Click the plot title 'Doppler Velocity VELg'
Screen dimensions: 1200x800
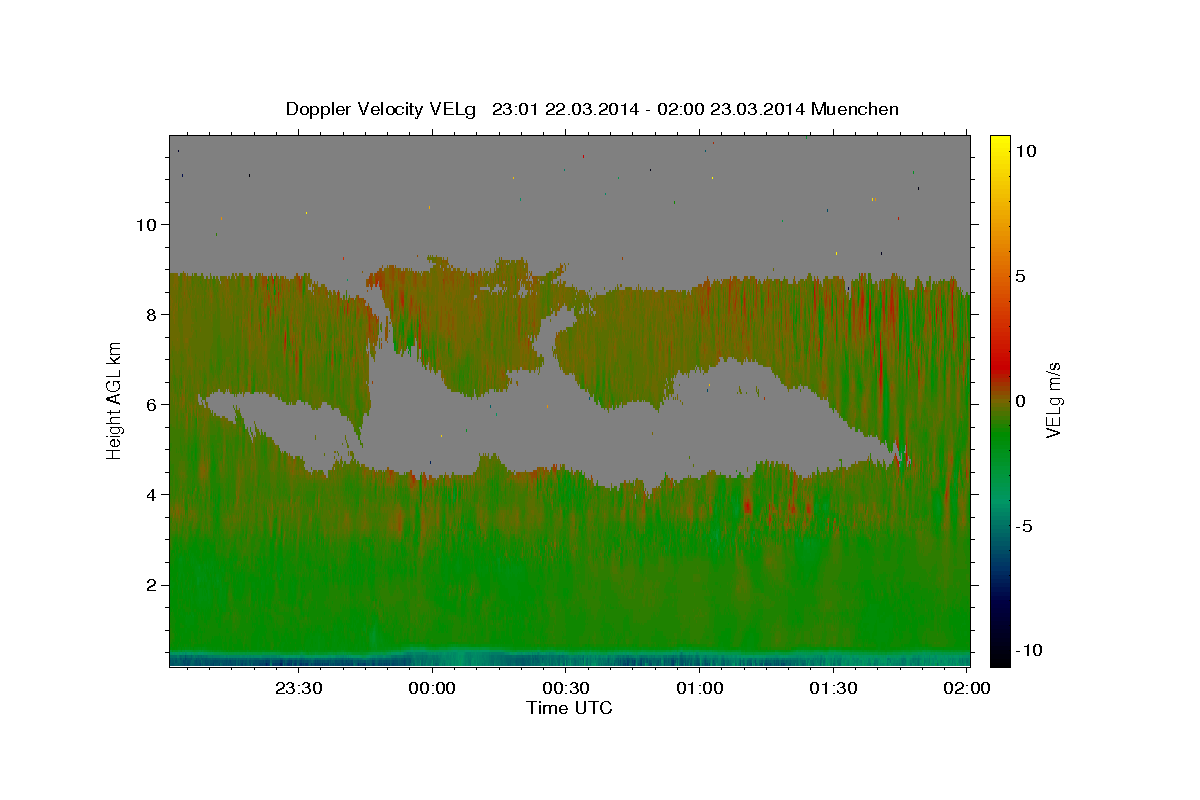click(382, 109)
